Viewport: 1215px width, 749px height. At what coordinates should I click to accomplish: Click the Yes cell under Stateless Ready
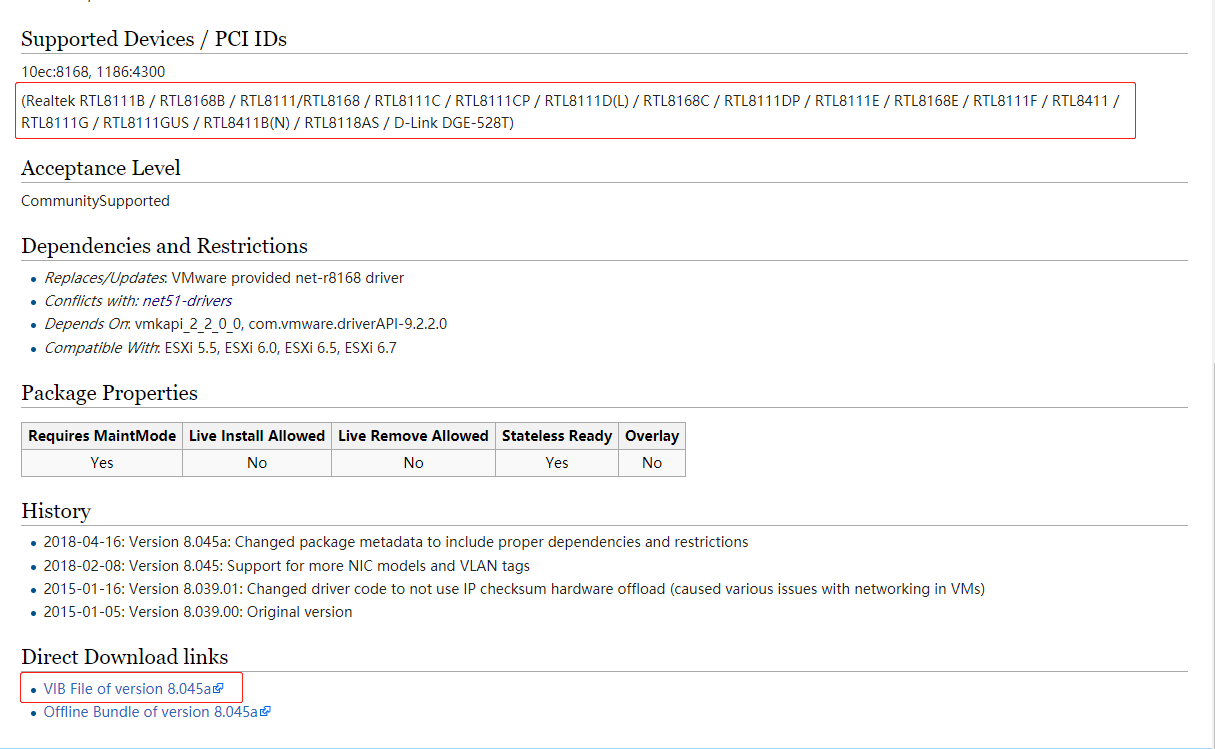tap(557, 463)
